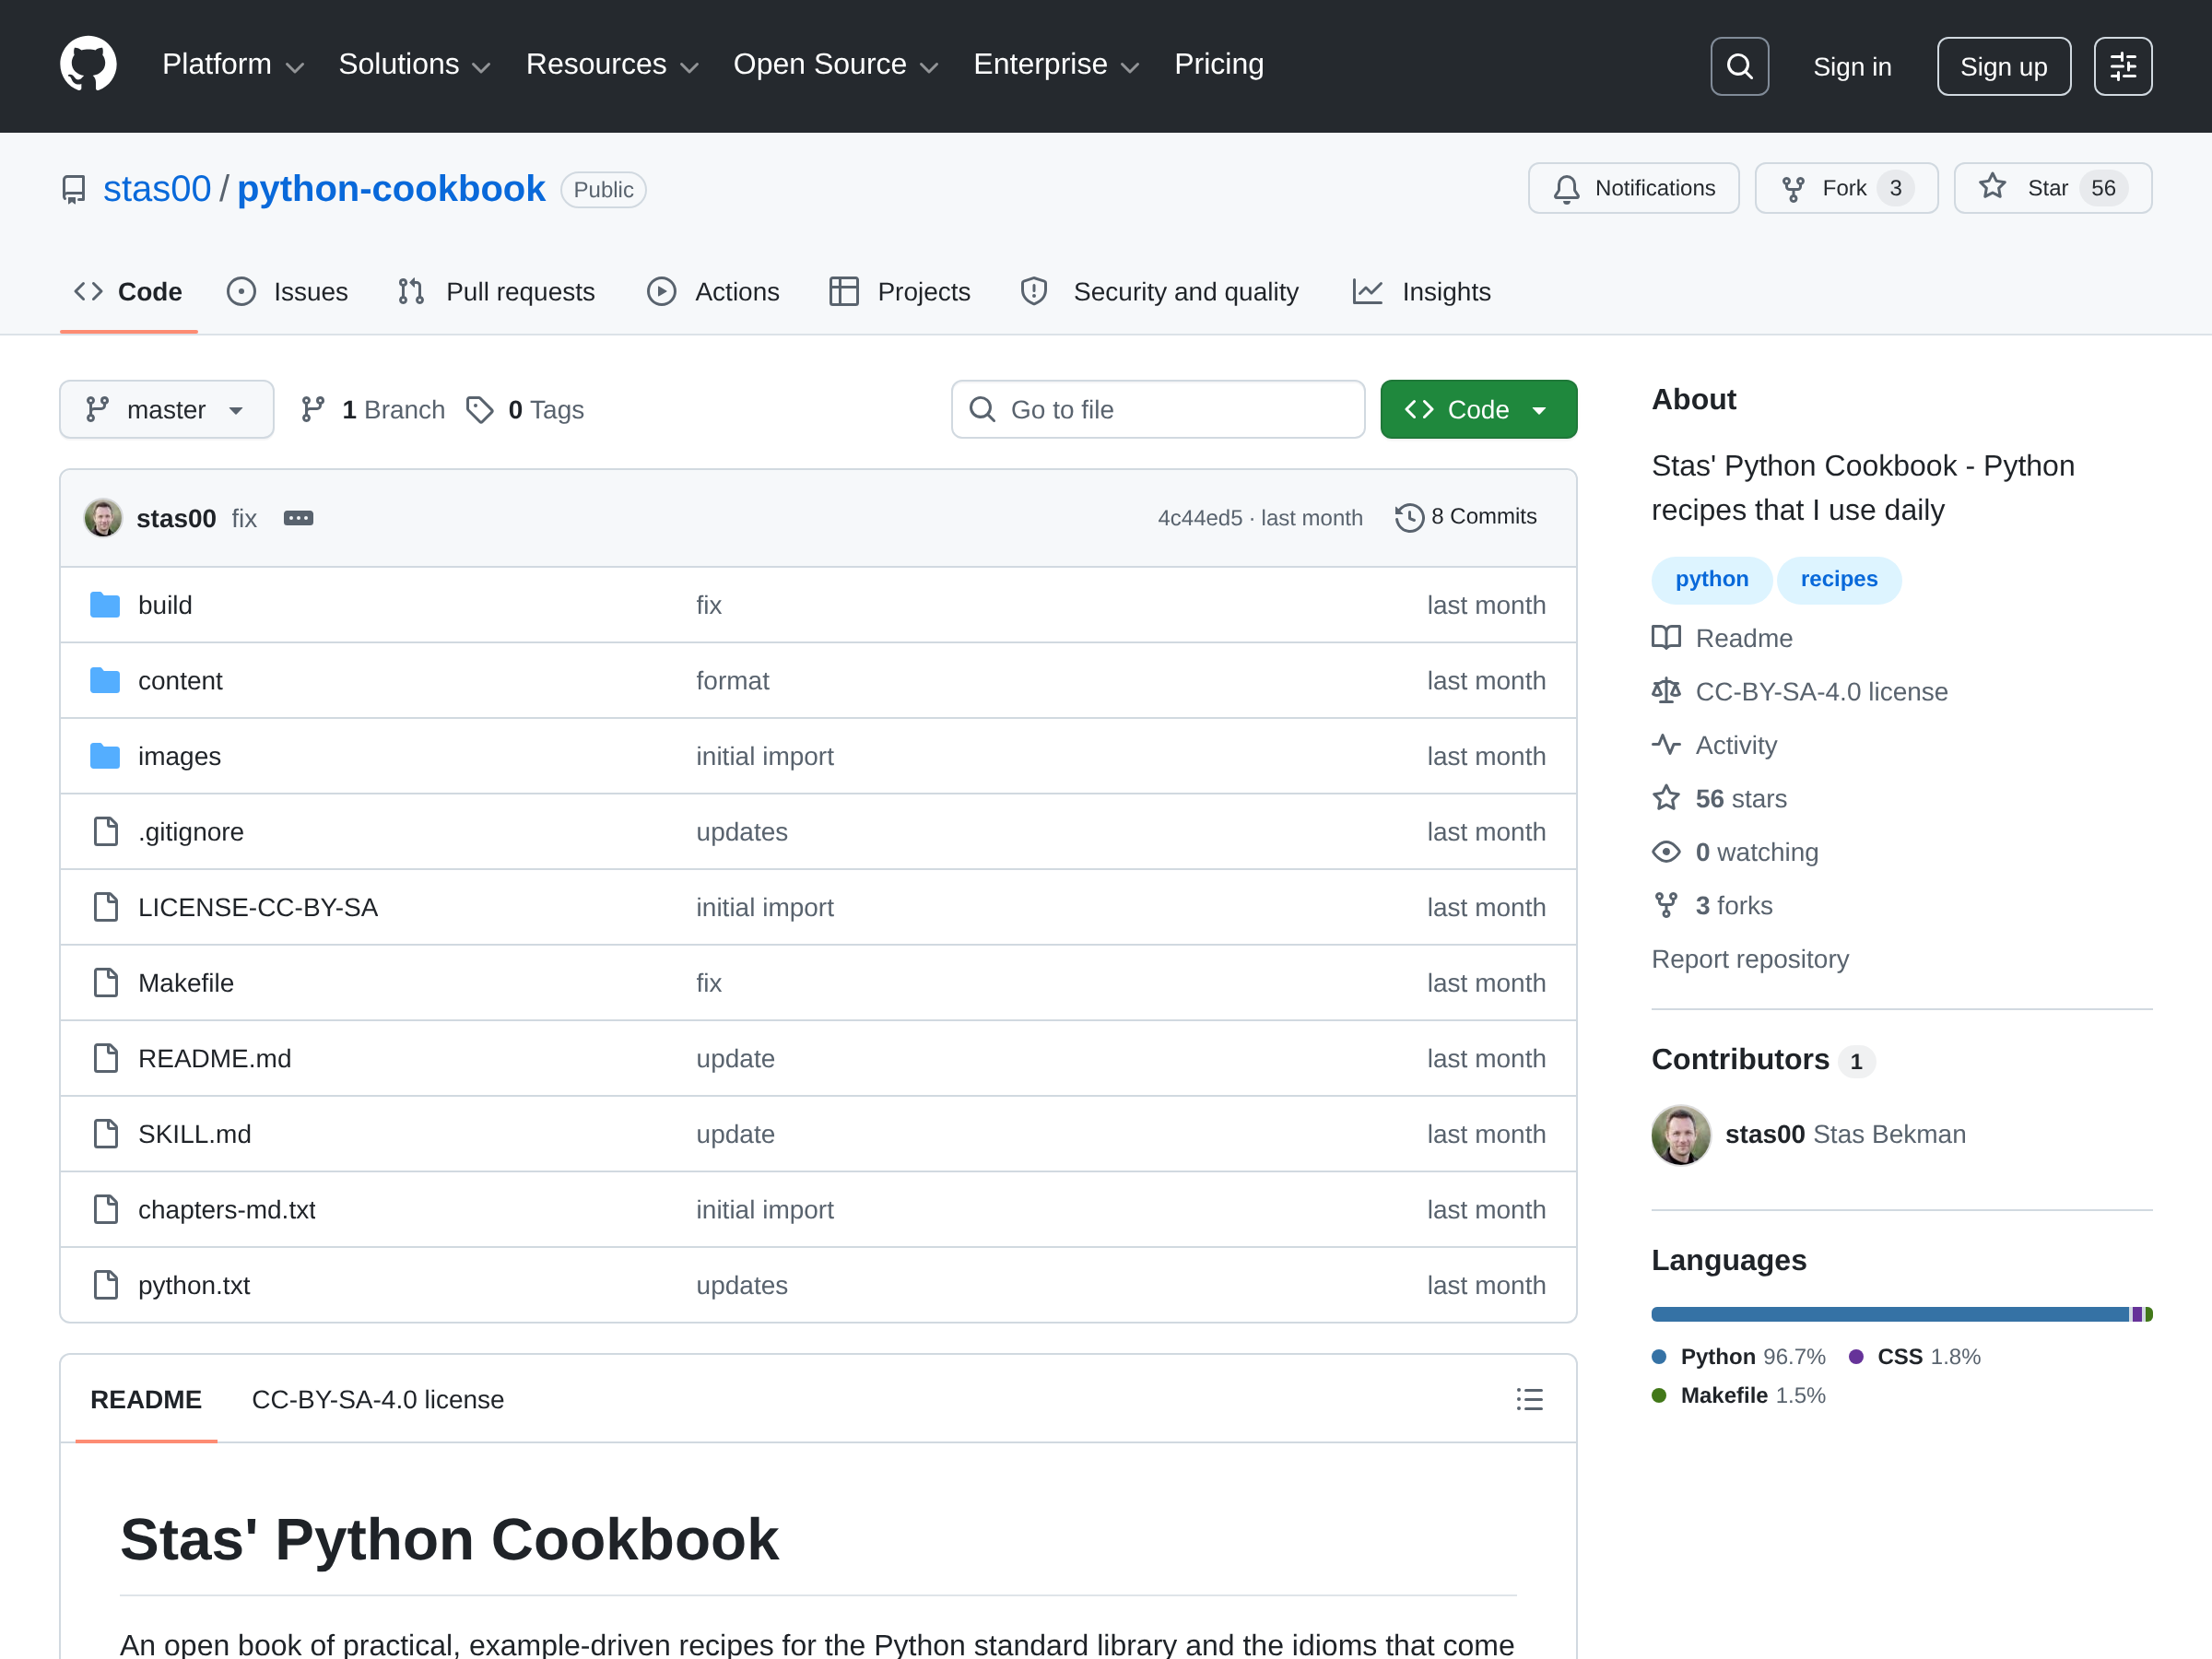Screen dimensions: 2212x1659
Task: Click the python topic tag
Action: tap(1711, 580)
